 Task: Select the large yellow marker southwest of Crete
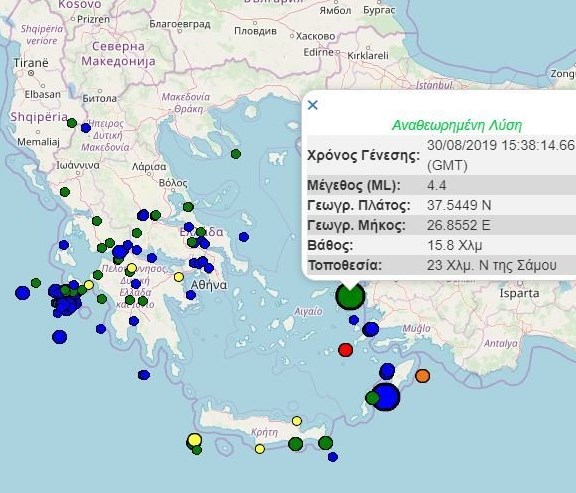[194, 440]
